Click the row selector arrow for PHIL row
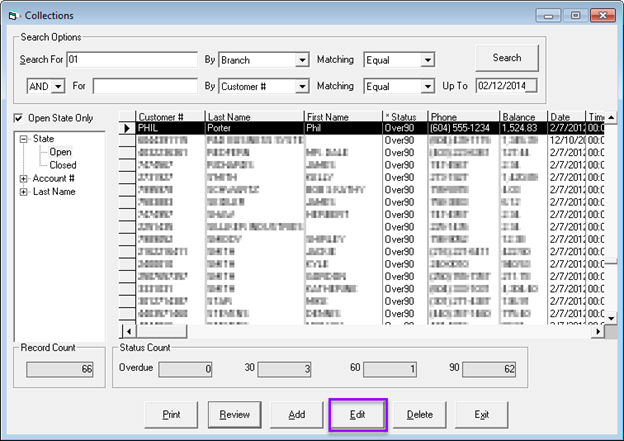This screenshot has height=441, width=624. click(127, 128)
